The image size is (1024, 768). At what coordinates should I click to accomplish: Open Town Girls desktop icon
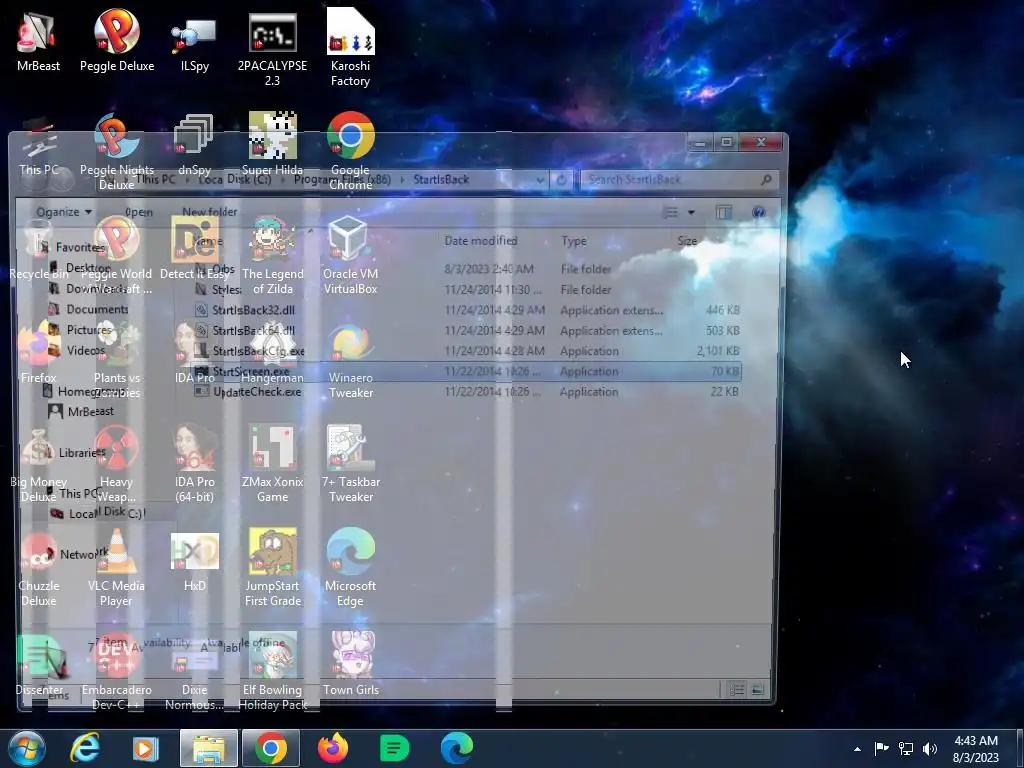tap(351, 664)
